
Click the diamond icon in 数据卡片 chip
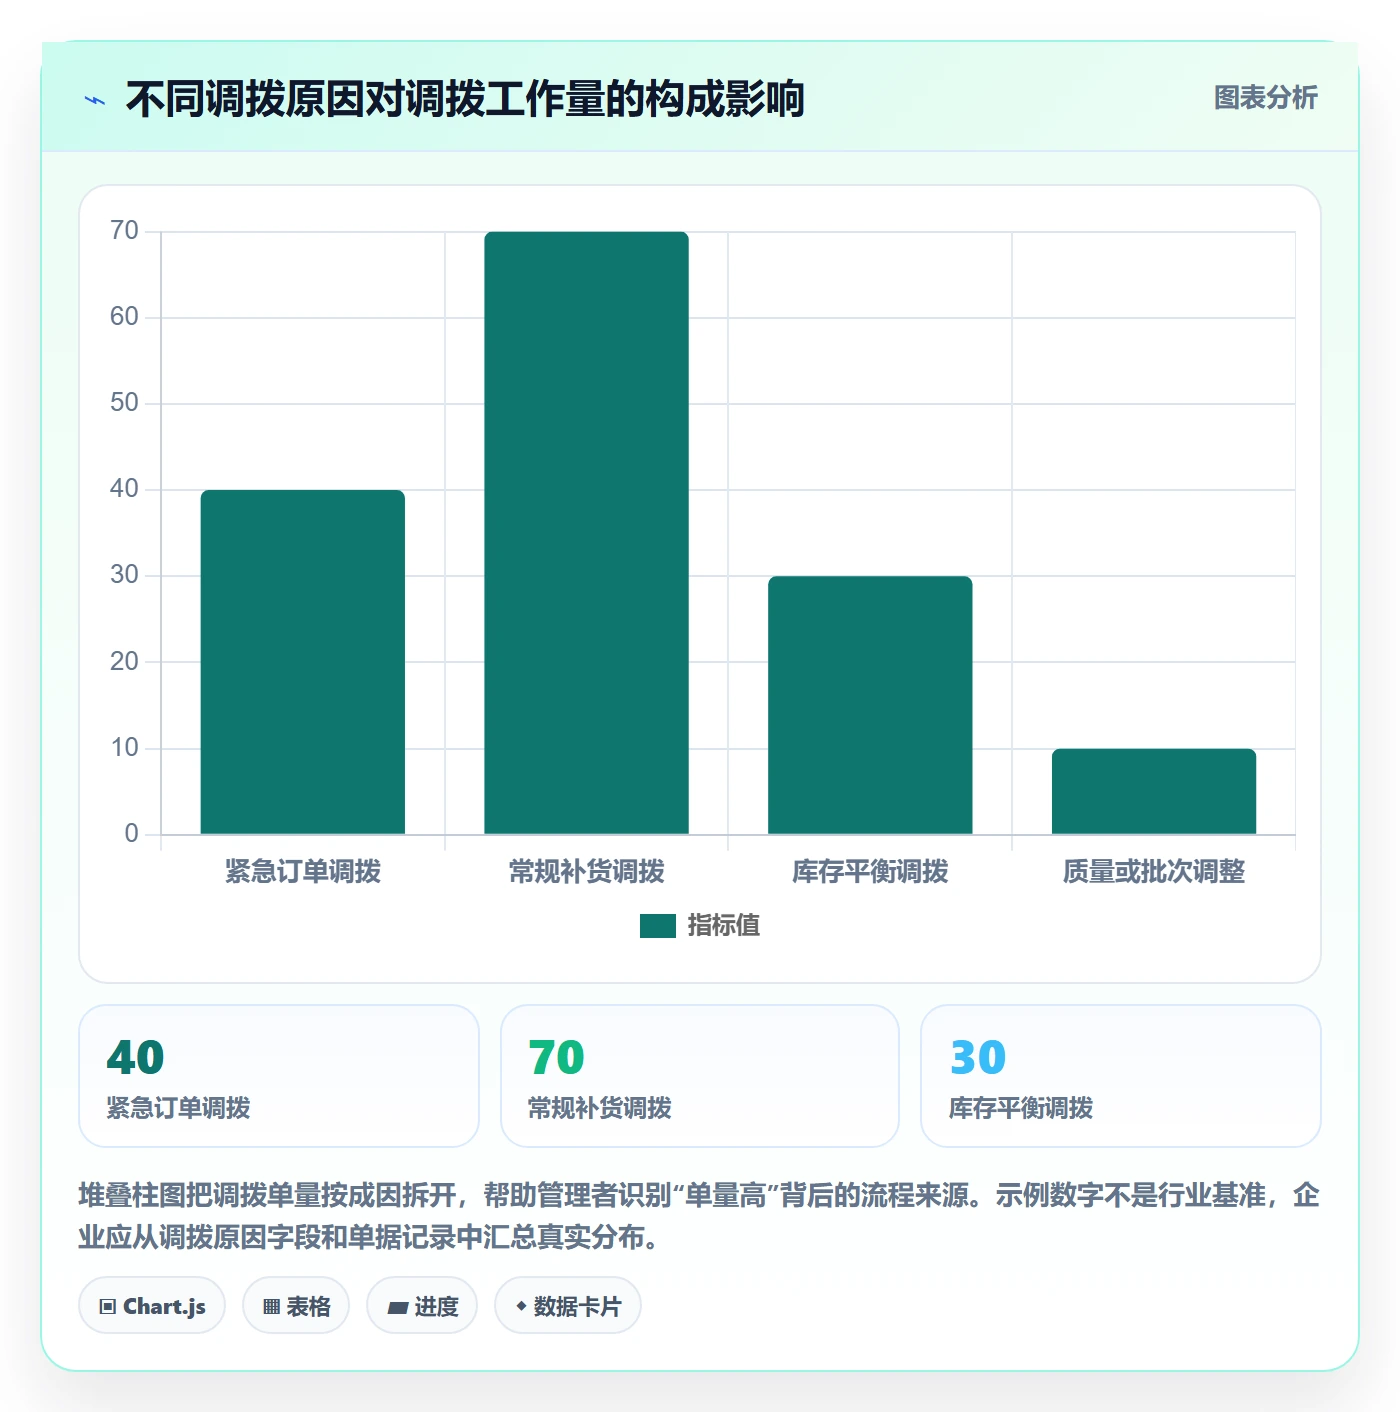521,1306
